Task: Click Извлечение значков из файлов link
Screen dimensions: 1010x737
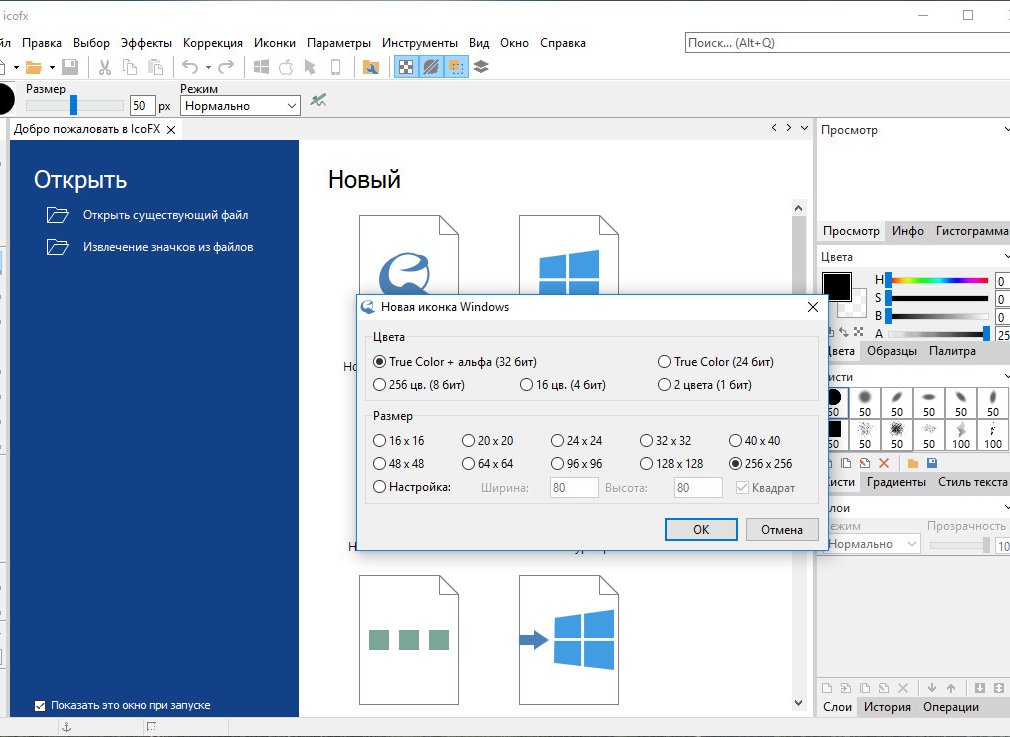Action: 168,247
